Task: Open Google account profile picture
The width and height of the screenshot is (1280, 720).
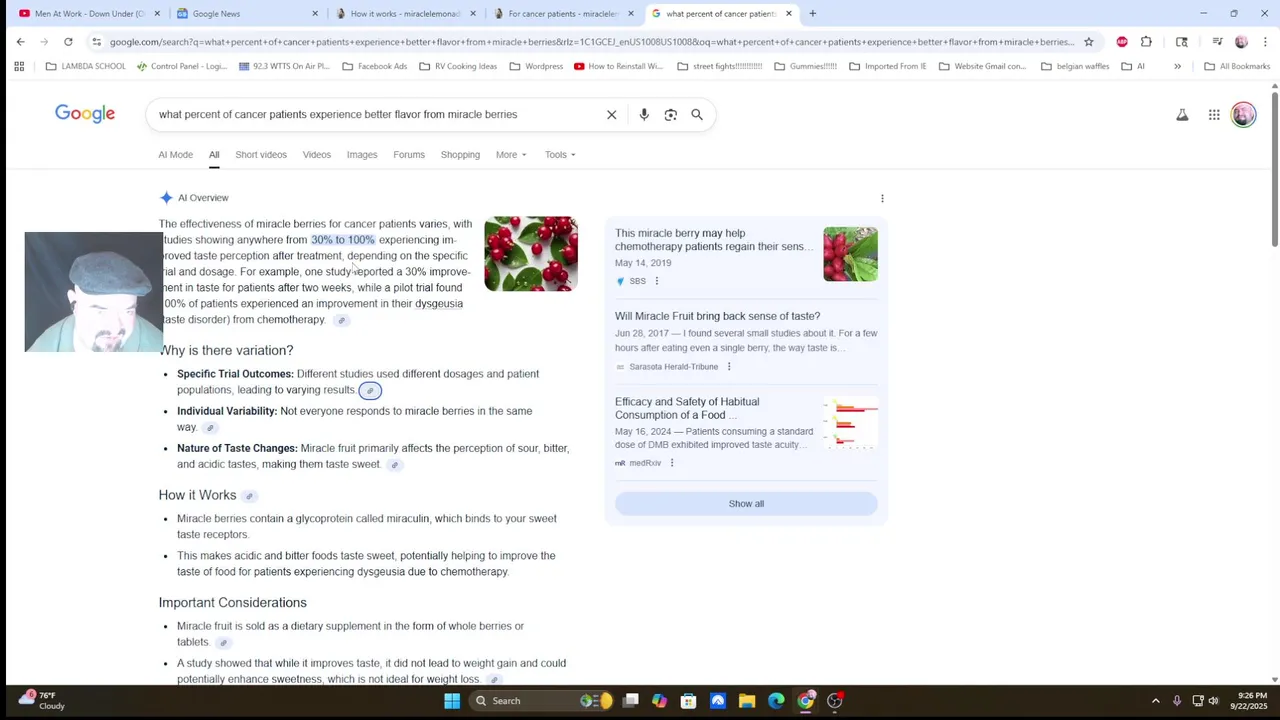Action: tap(1244, 115)
